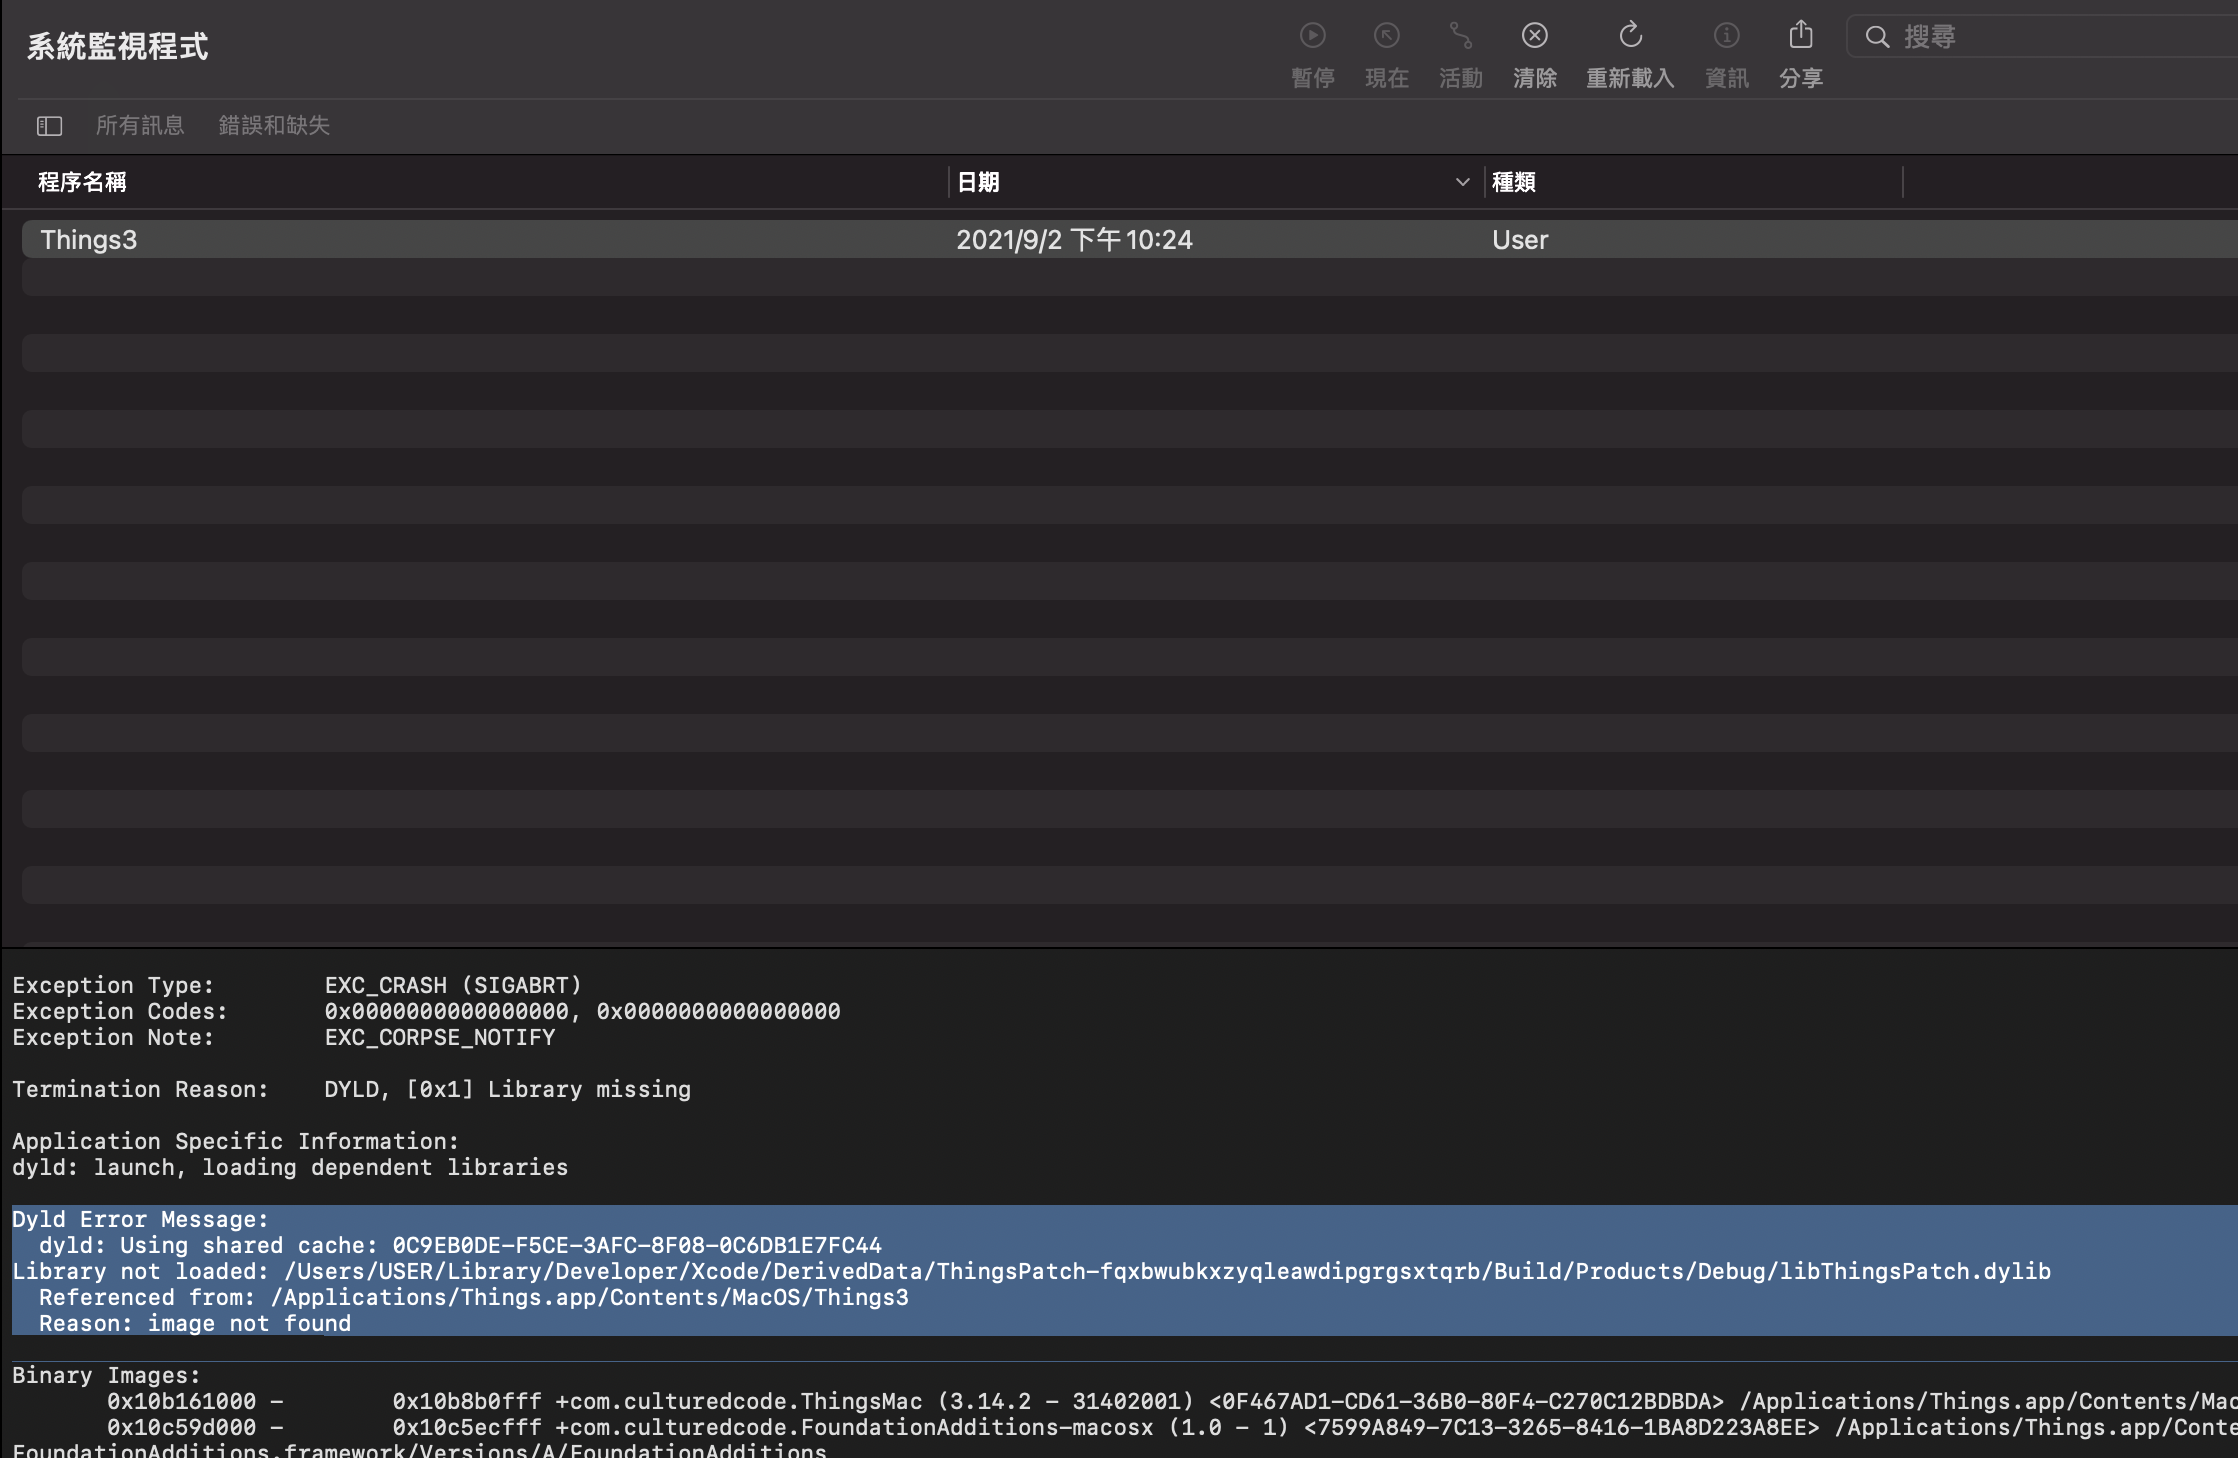Select the Things3 crash report row

pyautogui.click(x=1130, y=240)
